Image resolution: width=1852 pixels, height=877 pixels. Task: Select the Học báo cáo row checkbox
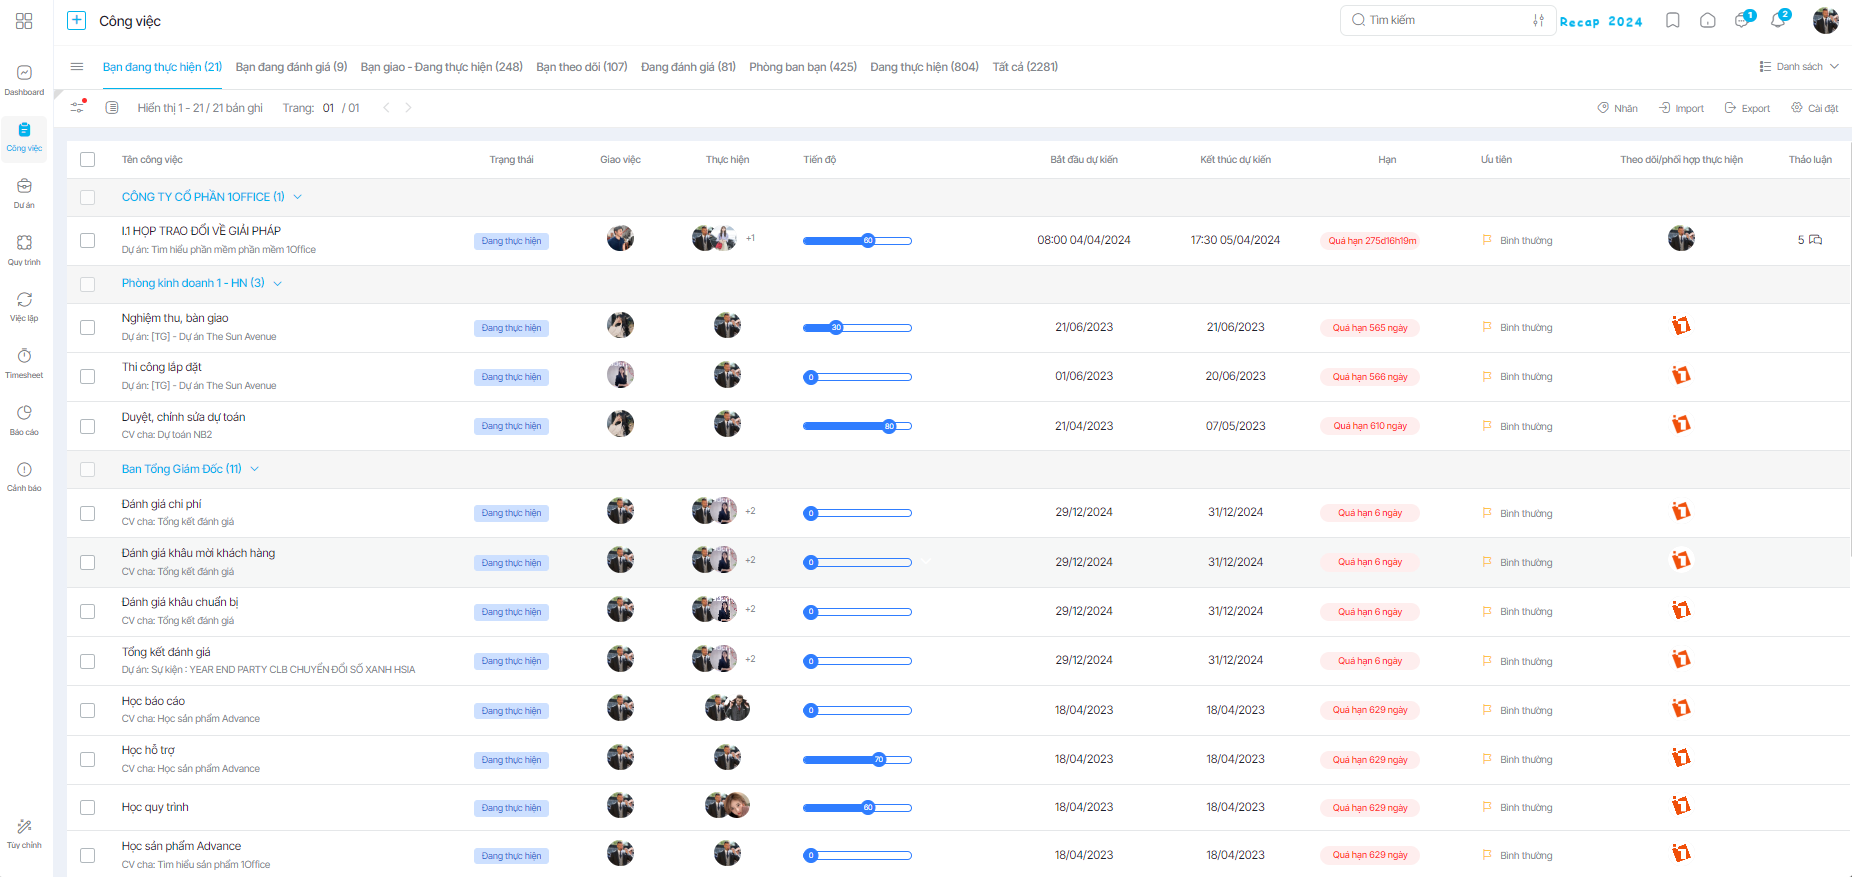tap(88, 711)
